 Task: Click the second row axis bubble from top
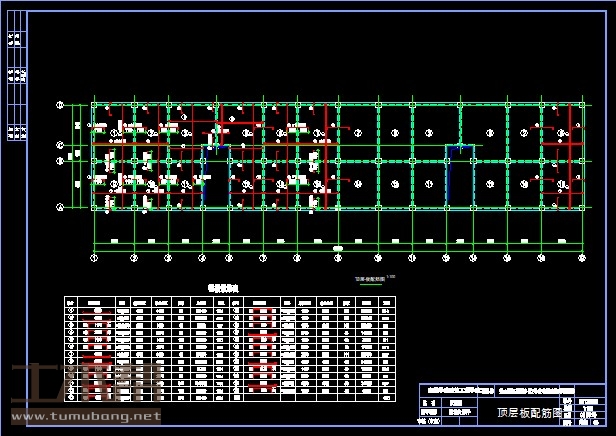coord(60,146)
